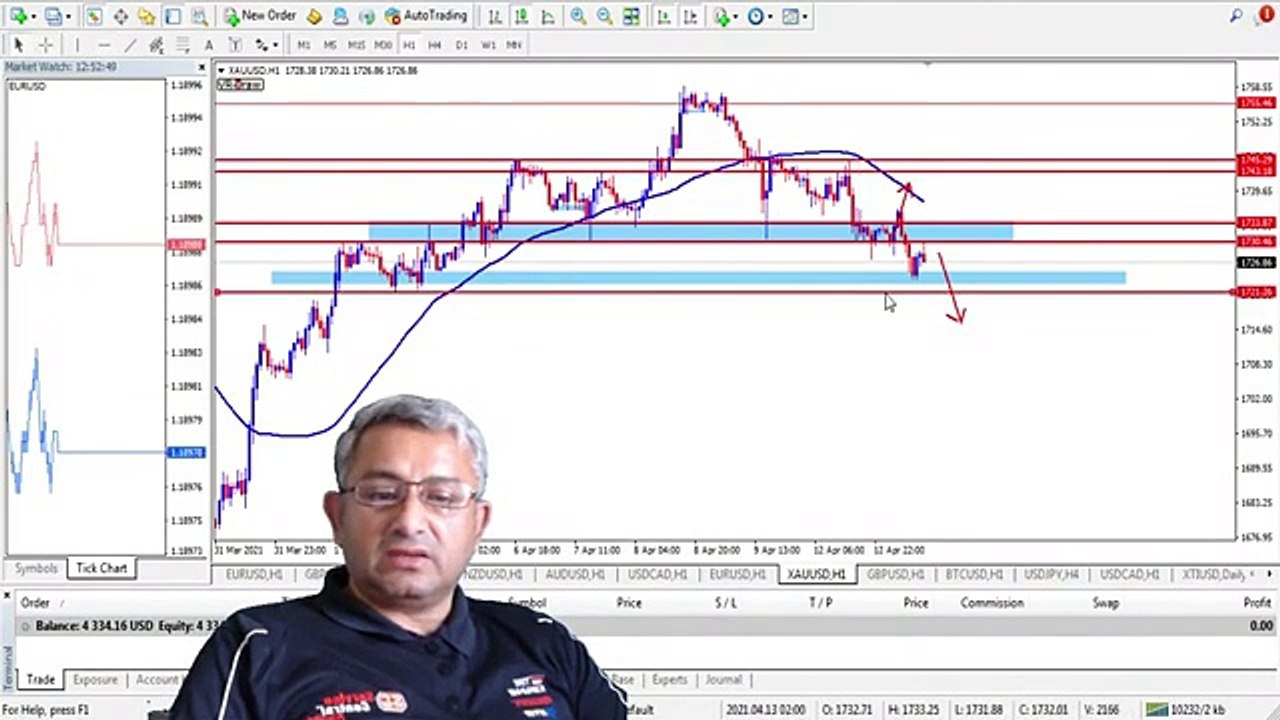Select the crosshair tool
1280x720 pixels.
coord(45,45)
